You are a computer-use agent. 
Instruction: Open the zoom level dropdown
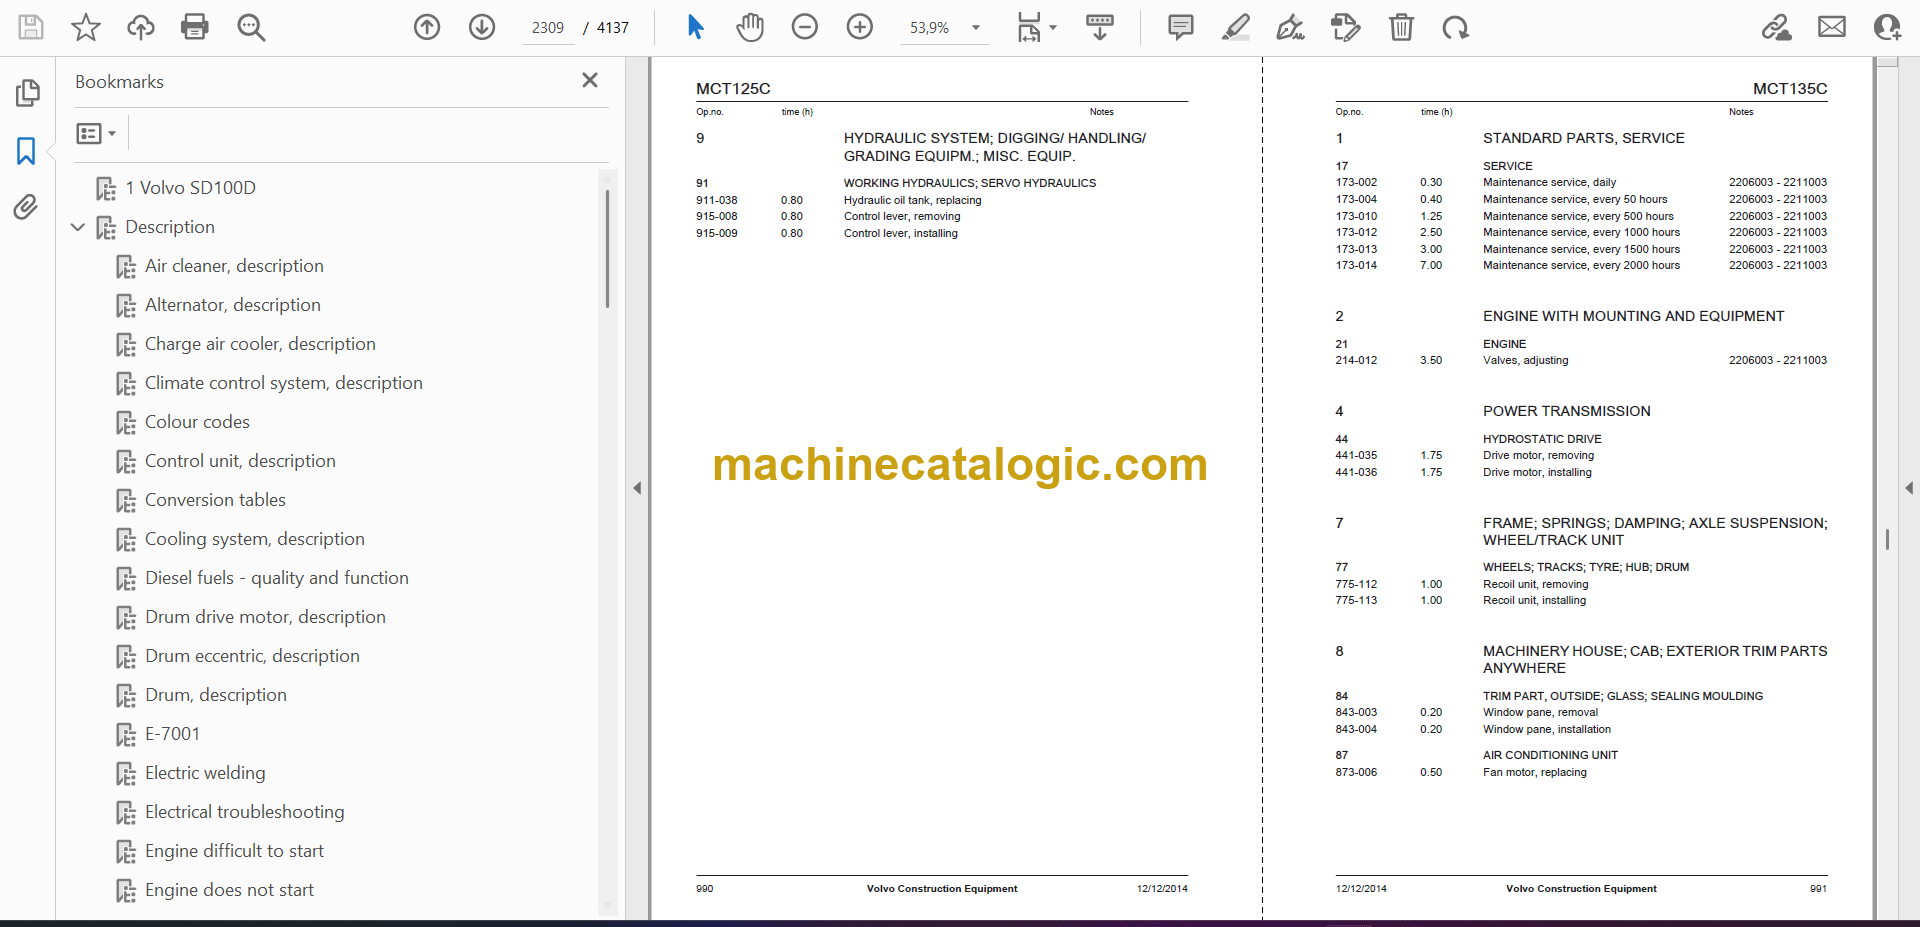(976, 28)
